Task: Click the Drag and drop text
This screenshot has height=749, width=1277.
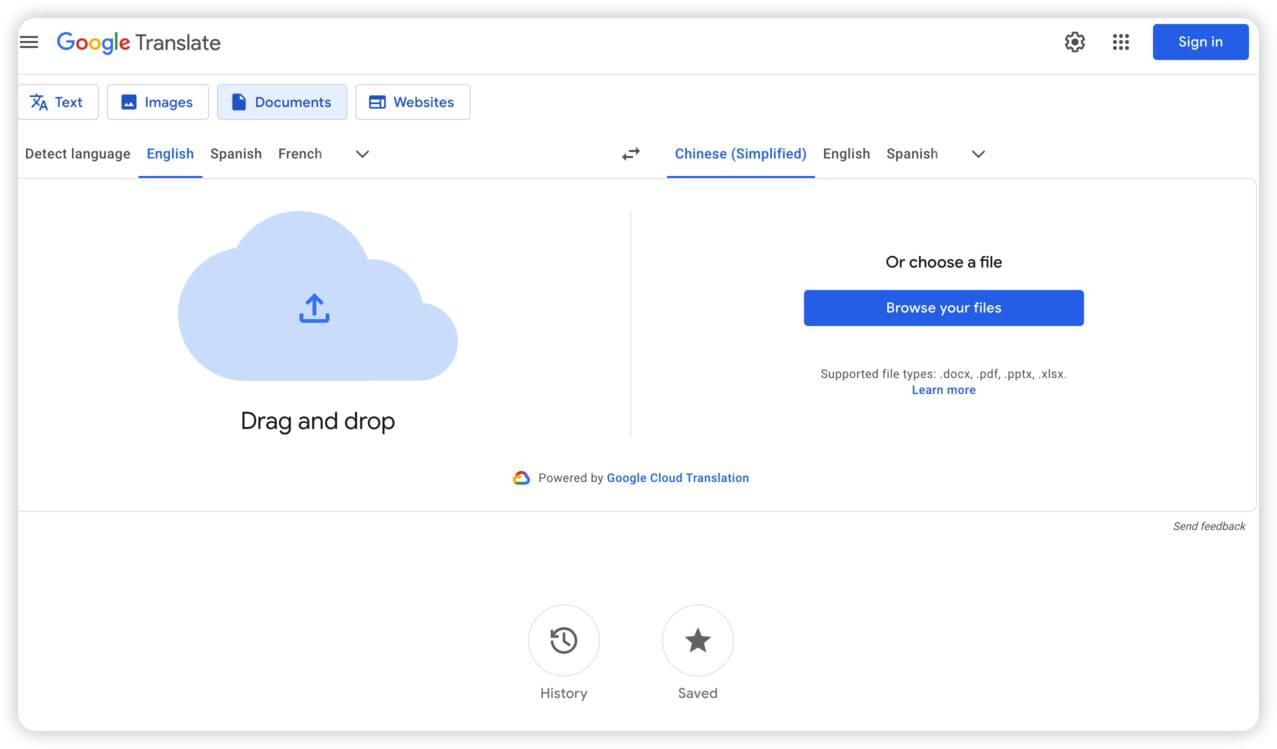Action: tap(318, 421)
